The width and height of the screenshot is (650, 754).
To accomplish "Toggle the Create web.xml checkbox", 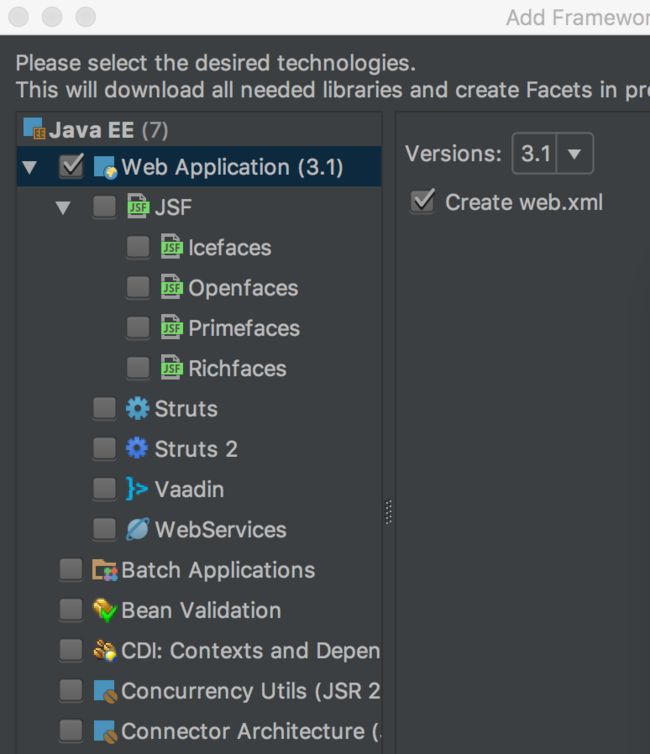I will point(423,201).
